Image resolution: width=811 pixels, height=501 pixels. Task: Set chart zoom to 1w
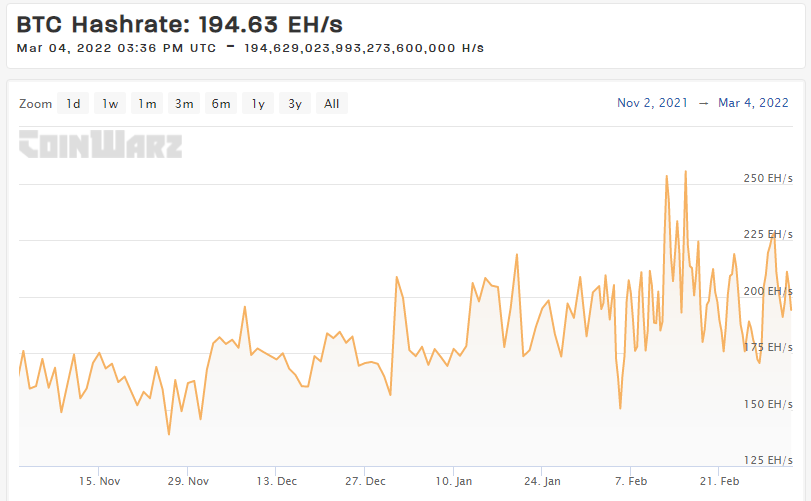(x=110, y=103)
